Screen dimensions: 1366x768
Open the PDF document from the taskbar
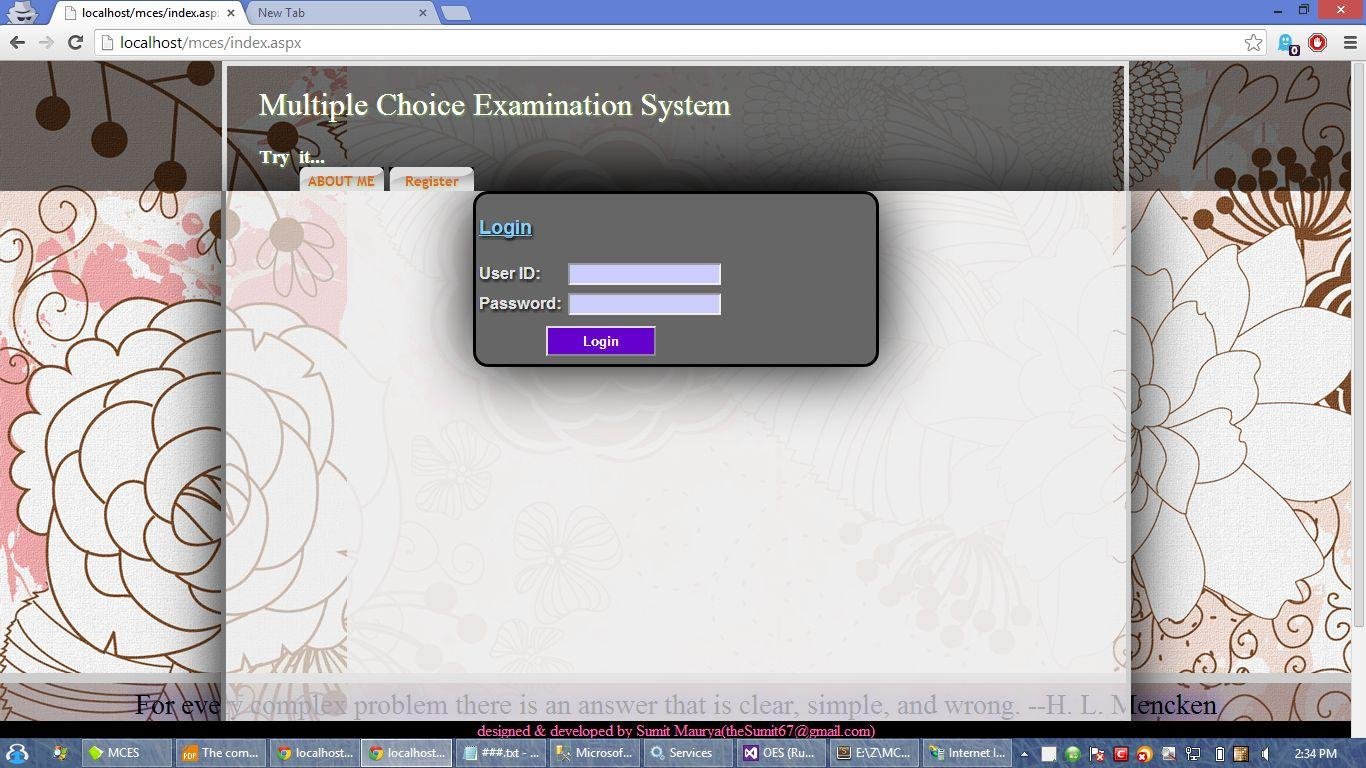(x=221, y=753)
